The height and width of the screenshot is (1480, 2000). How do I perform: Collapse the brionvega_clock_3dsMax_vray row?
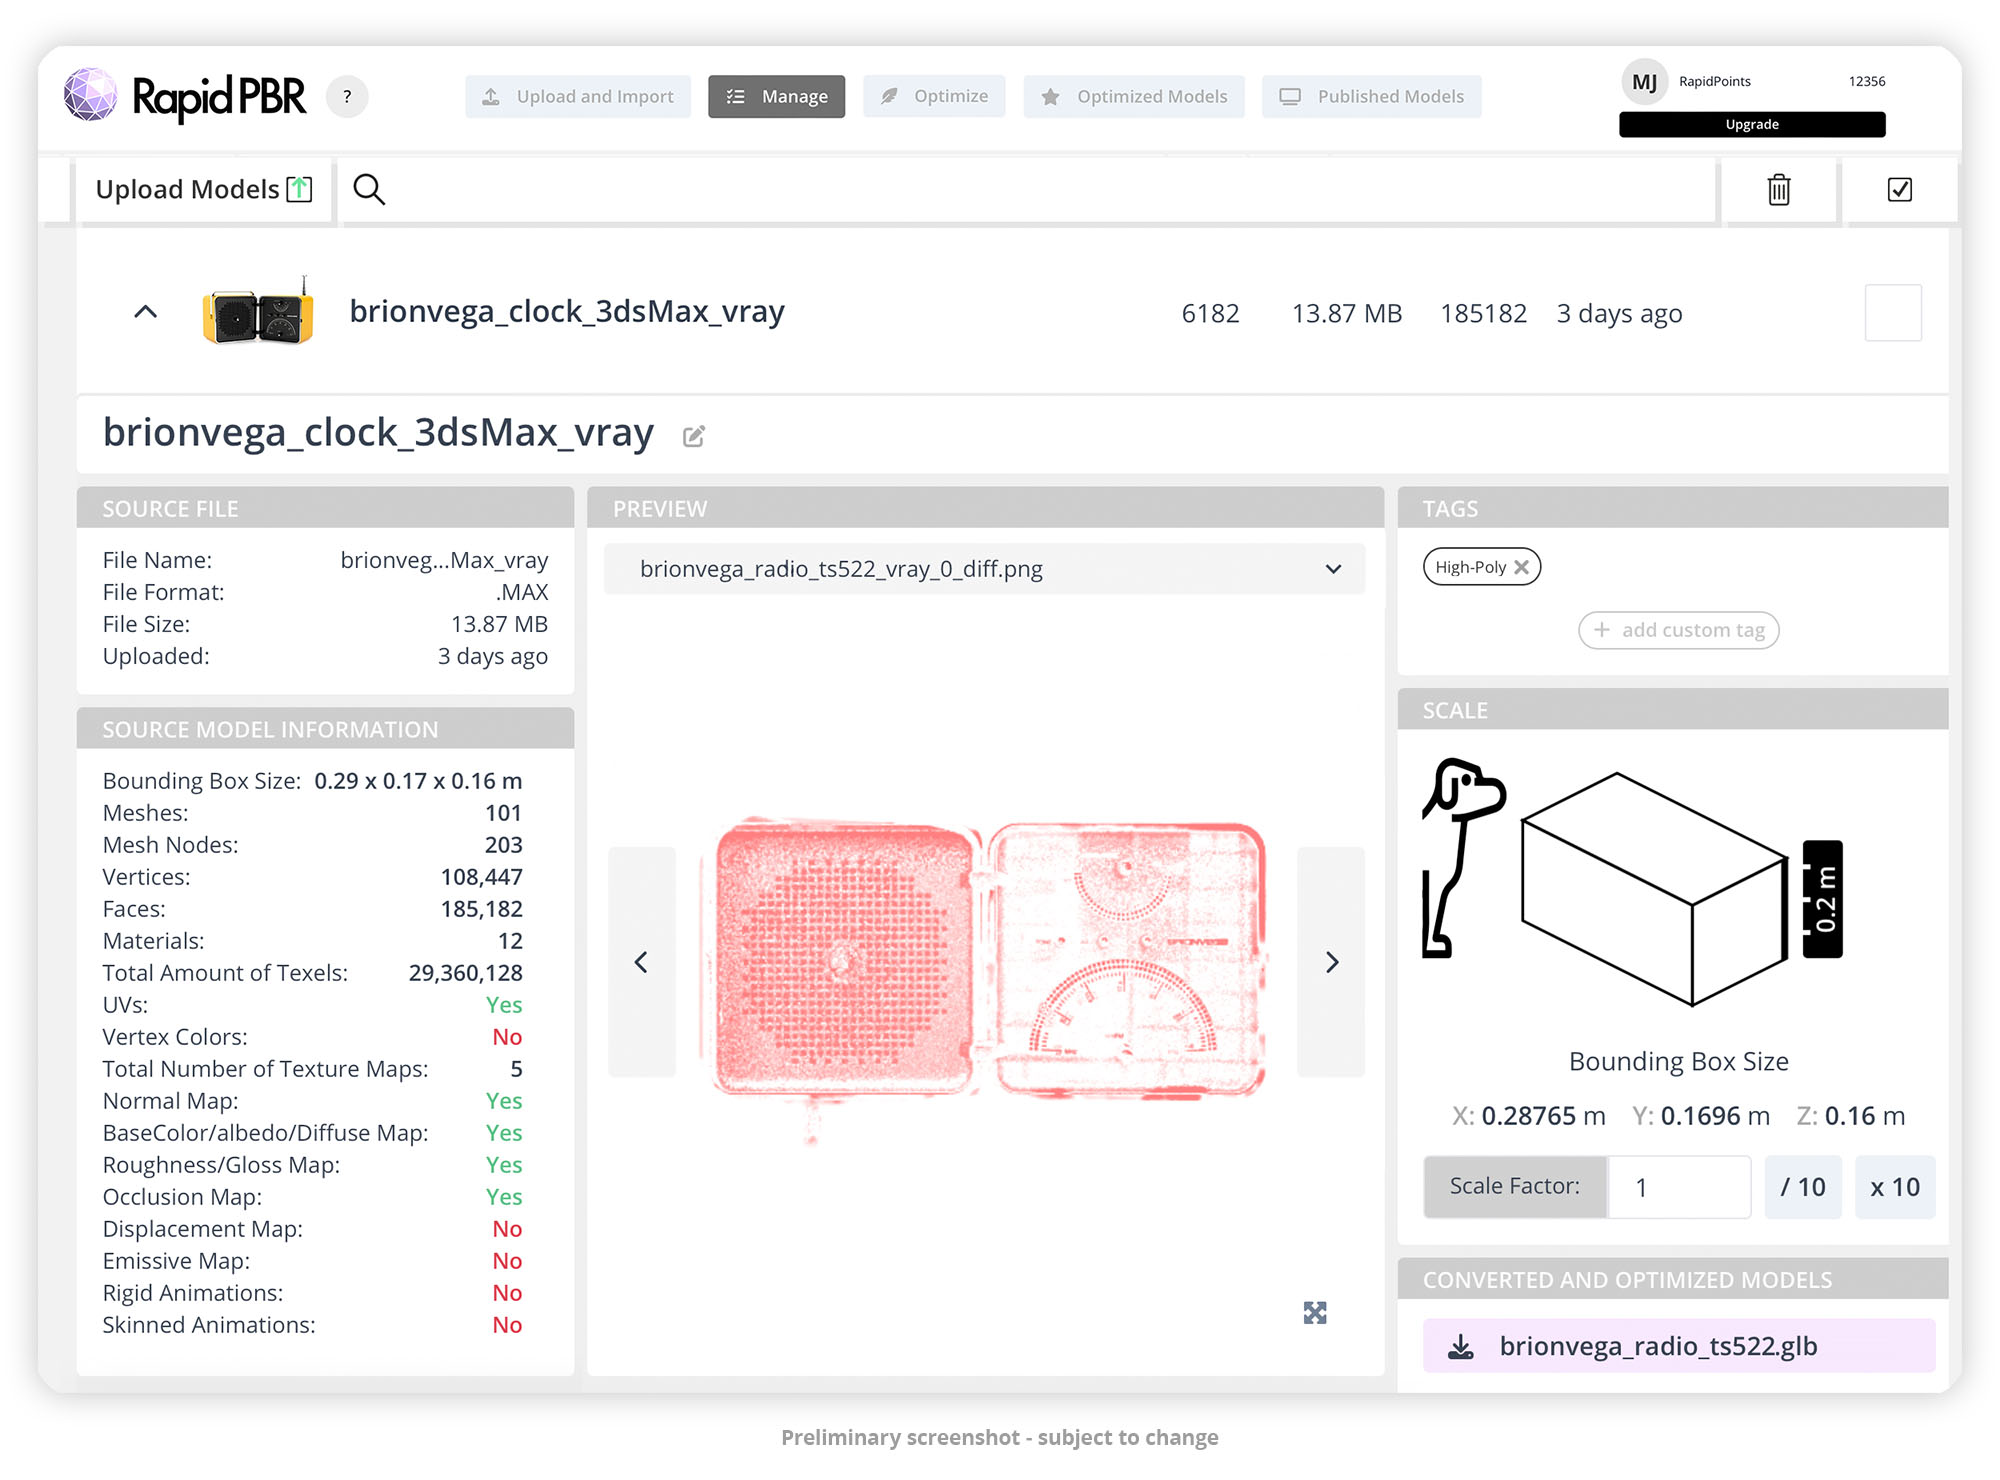point(146,312)
